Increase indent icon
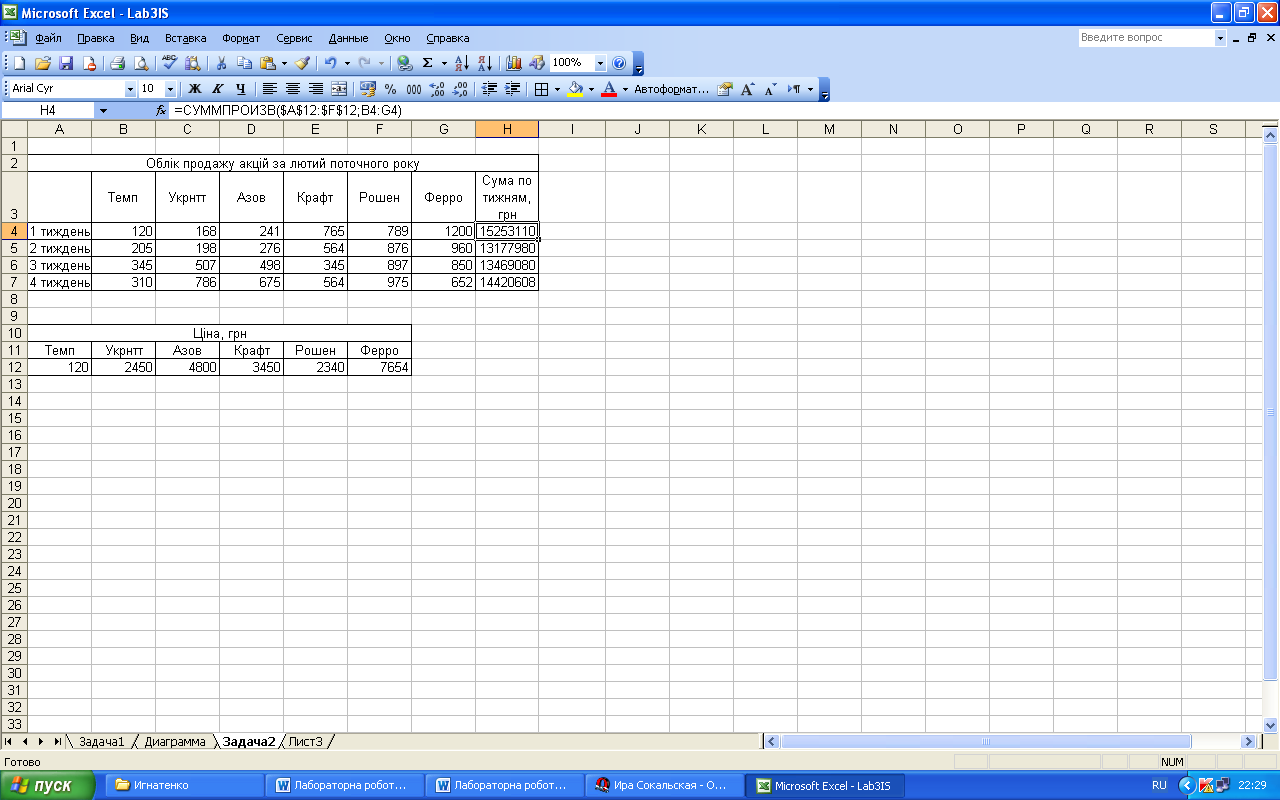Screen dimensions: 1280x800 [513, 89]
